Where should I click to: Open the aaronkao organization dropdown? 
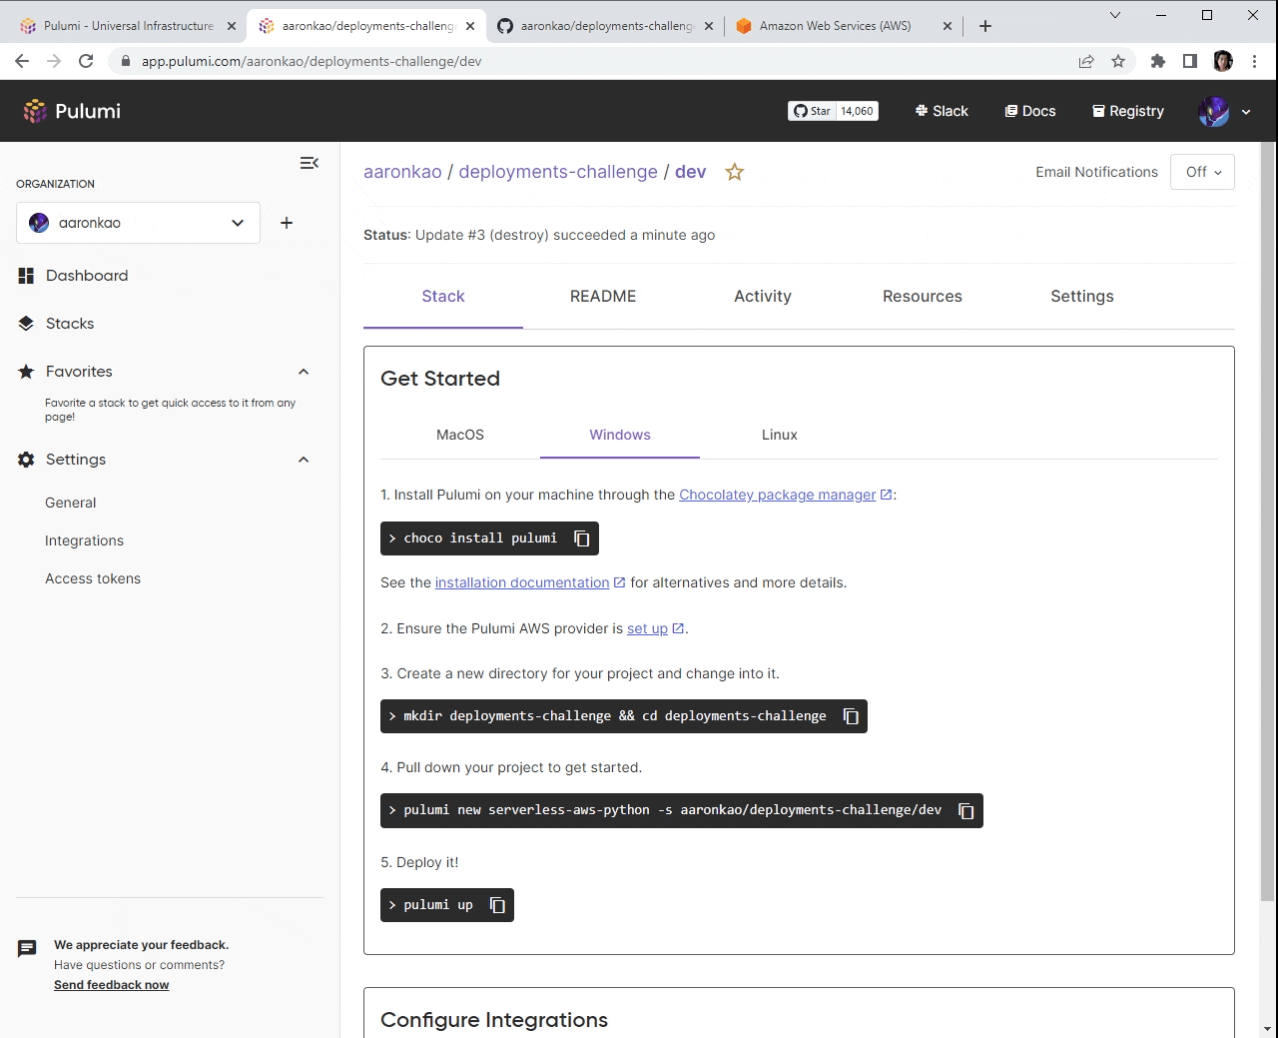coord(138,223)
